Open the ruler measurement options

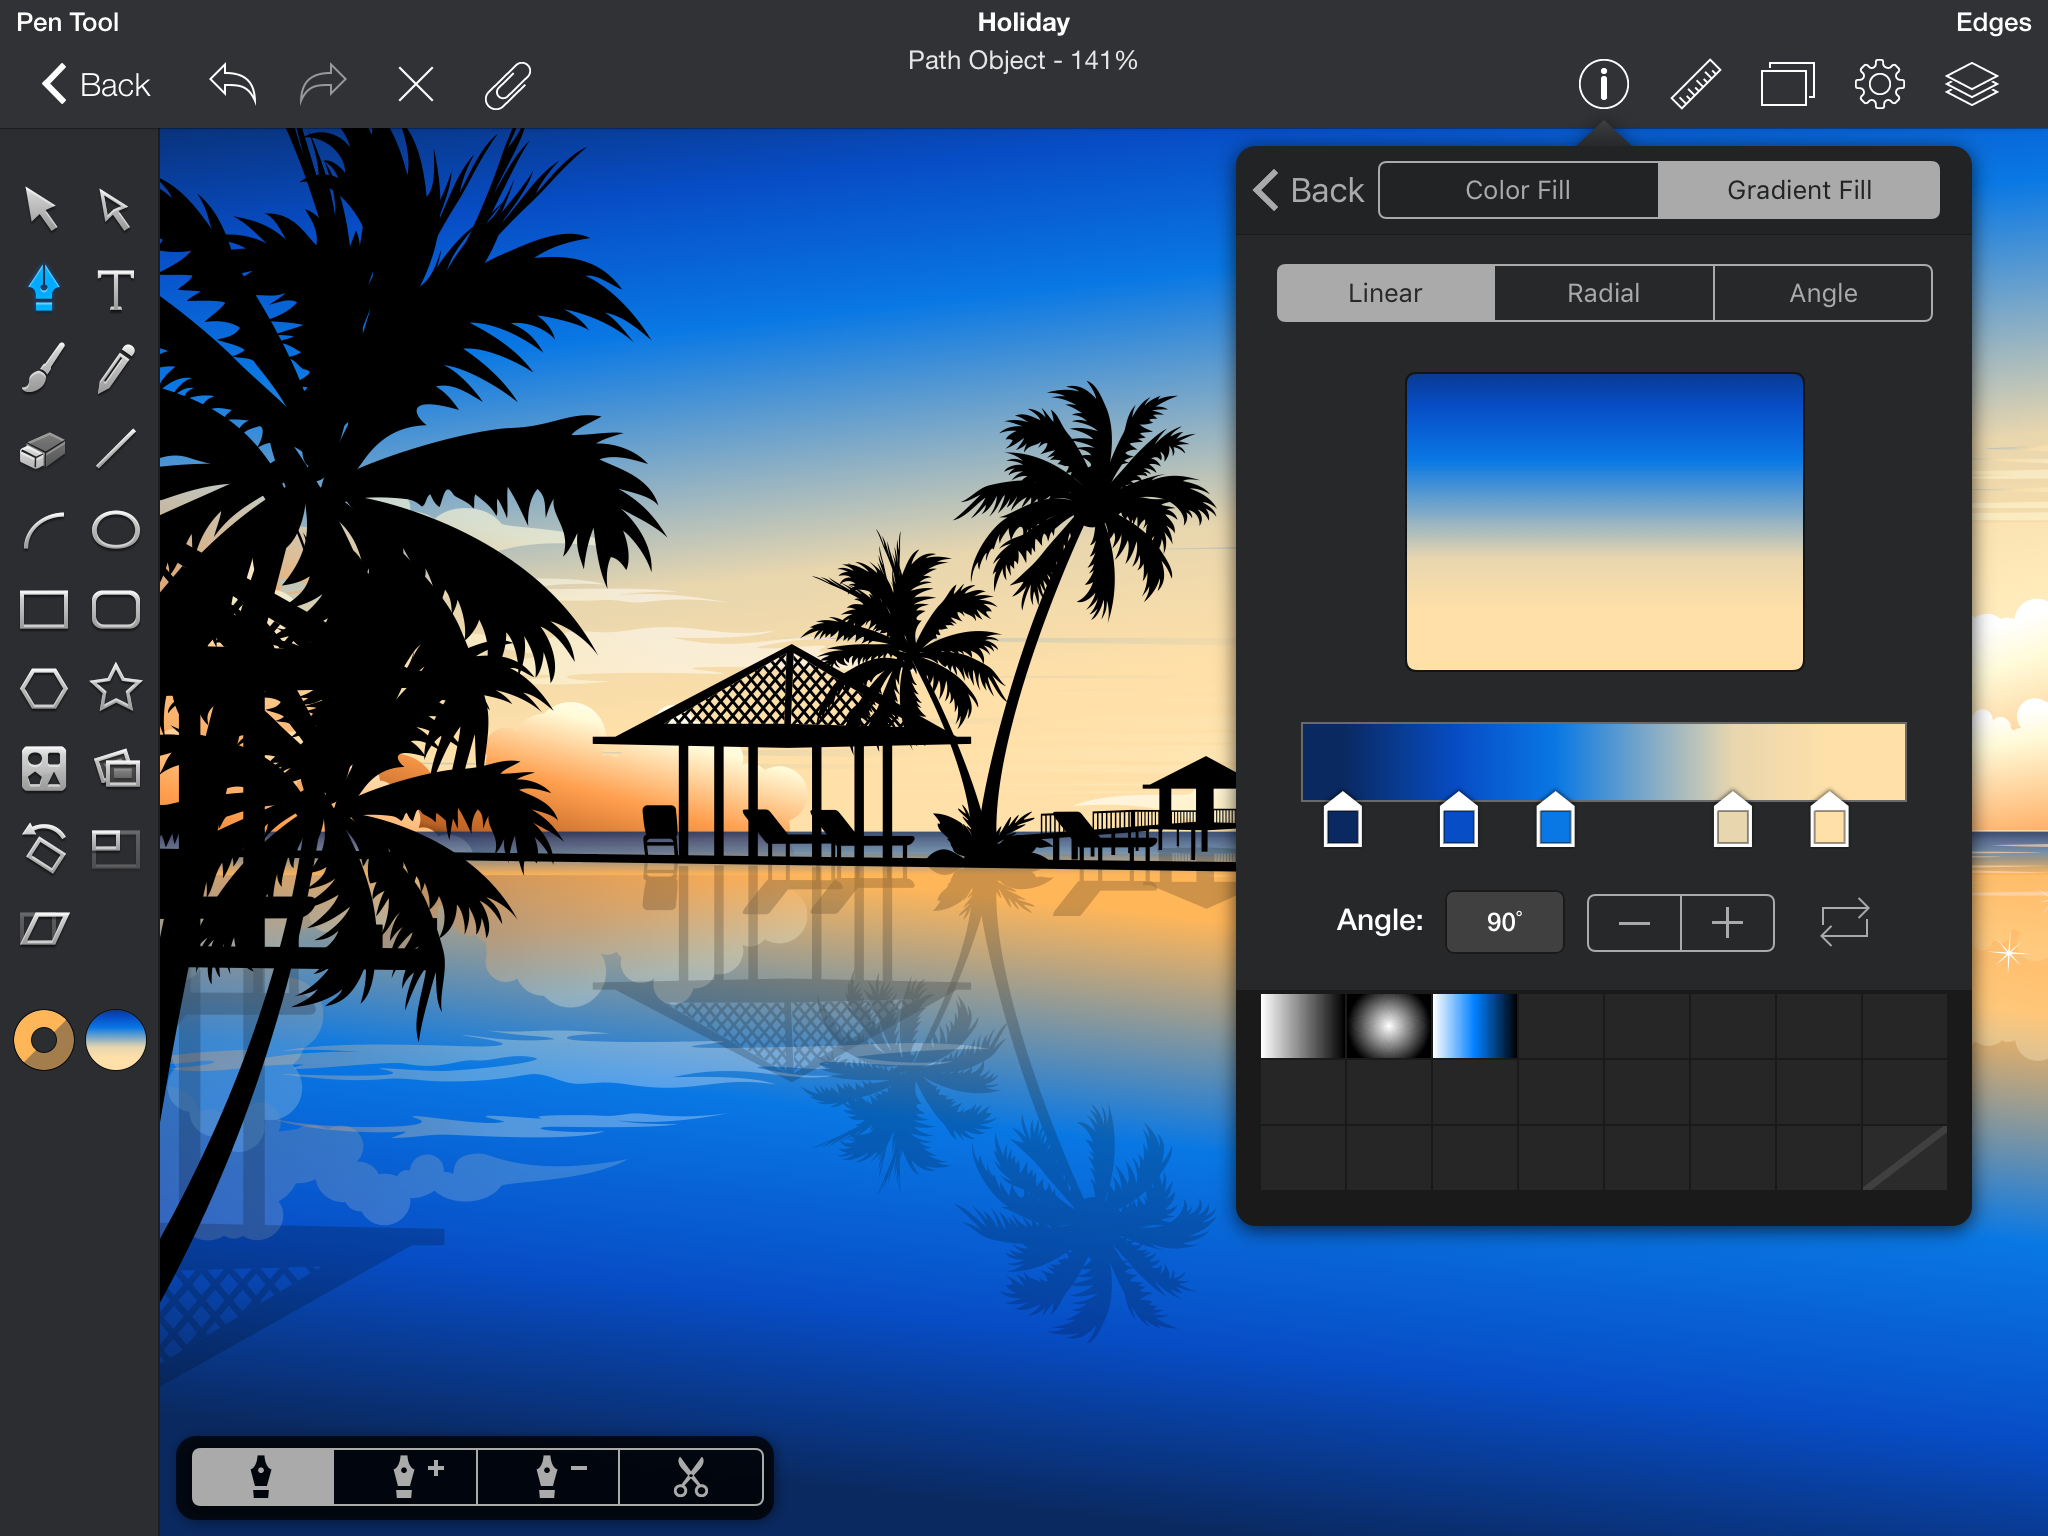[x=1695, y=84]
